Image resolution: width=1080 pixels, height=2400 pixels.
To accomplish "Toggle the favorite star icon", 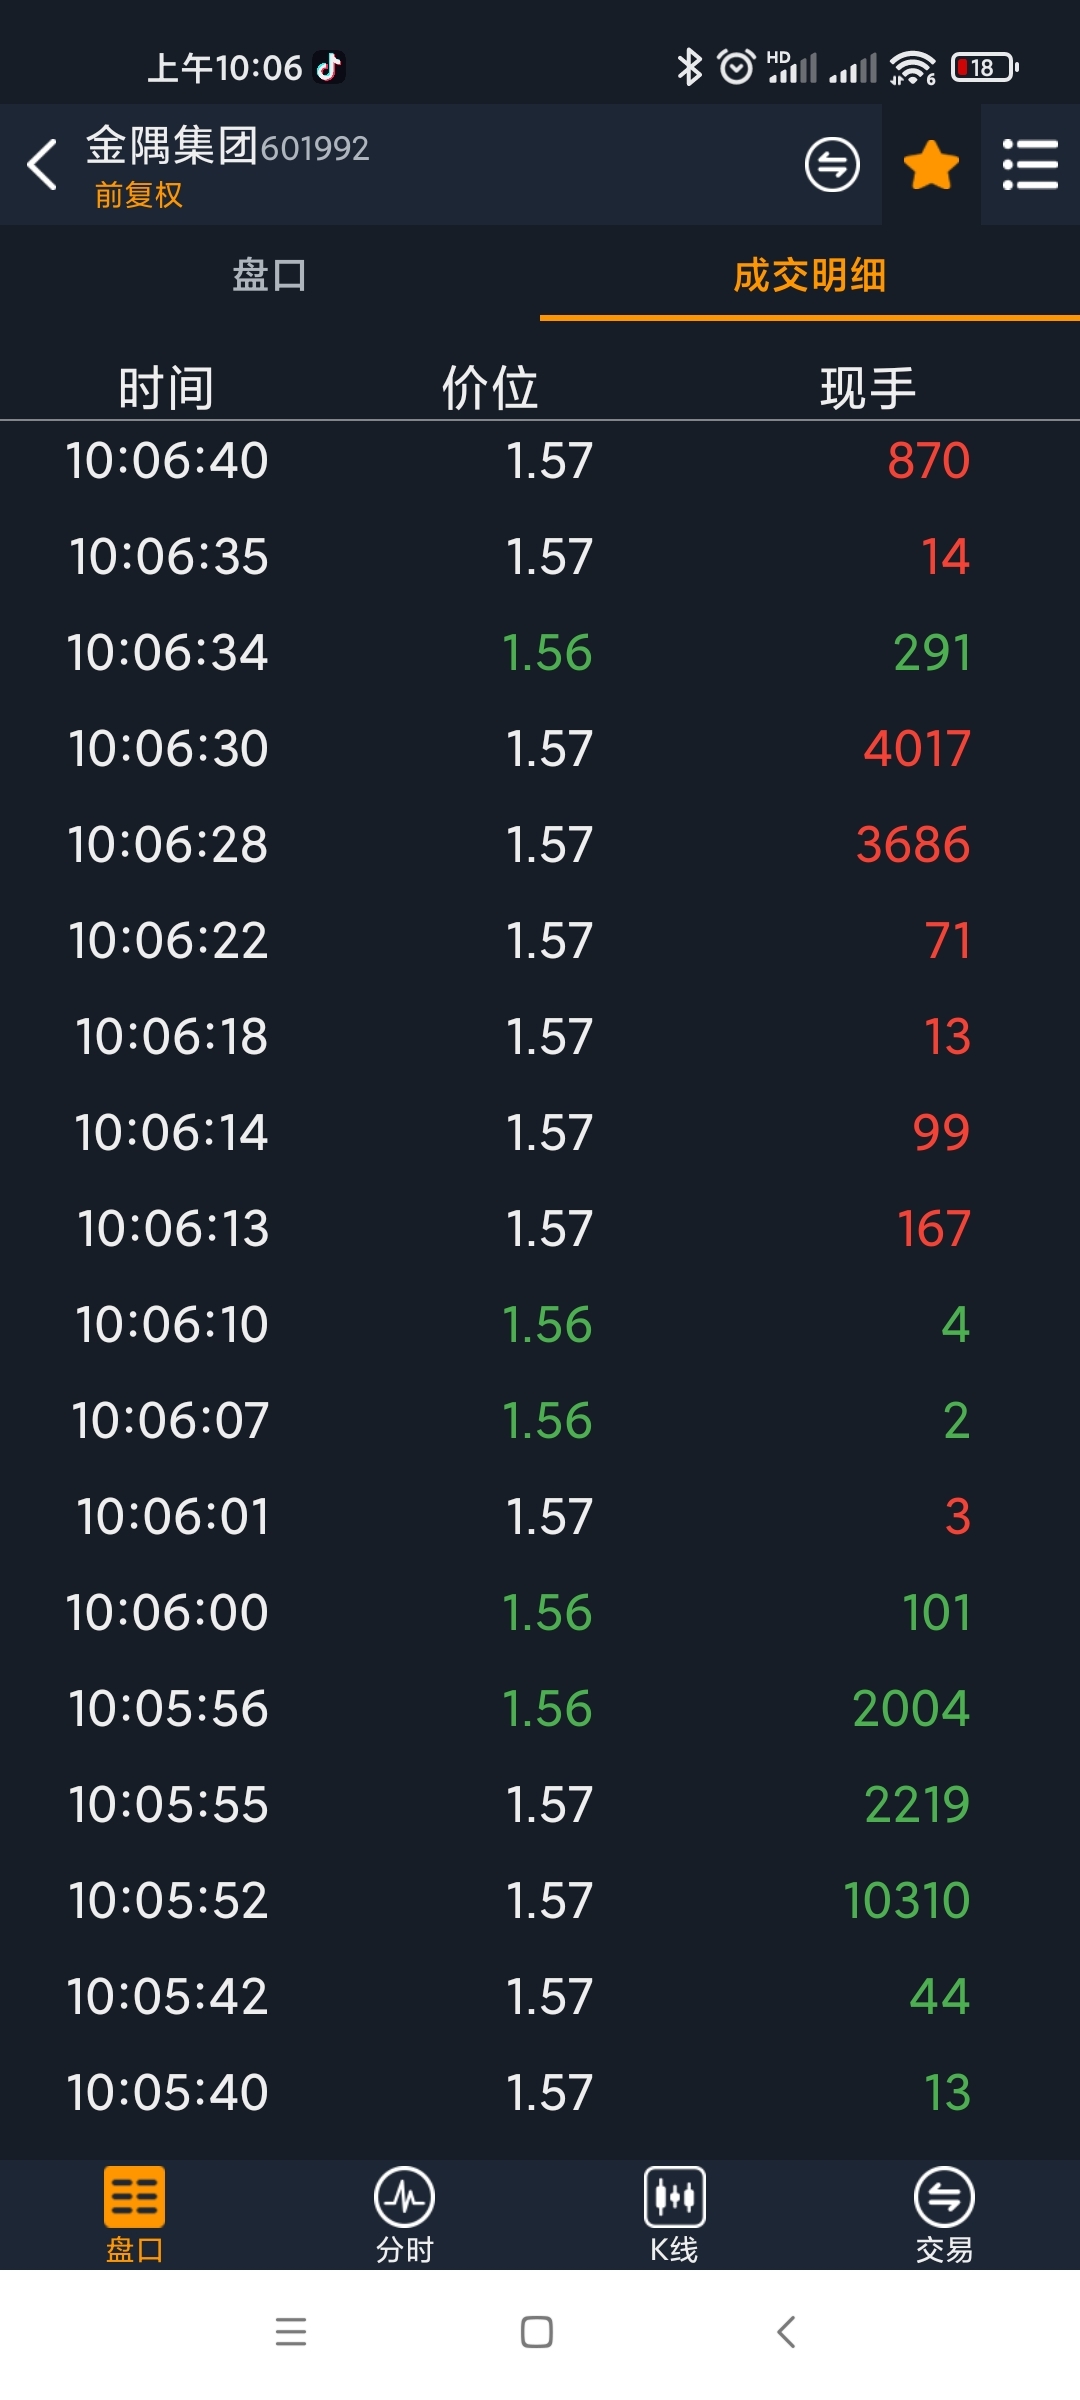I will point(931,165).
